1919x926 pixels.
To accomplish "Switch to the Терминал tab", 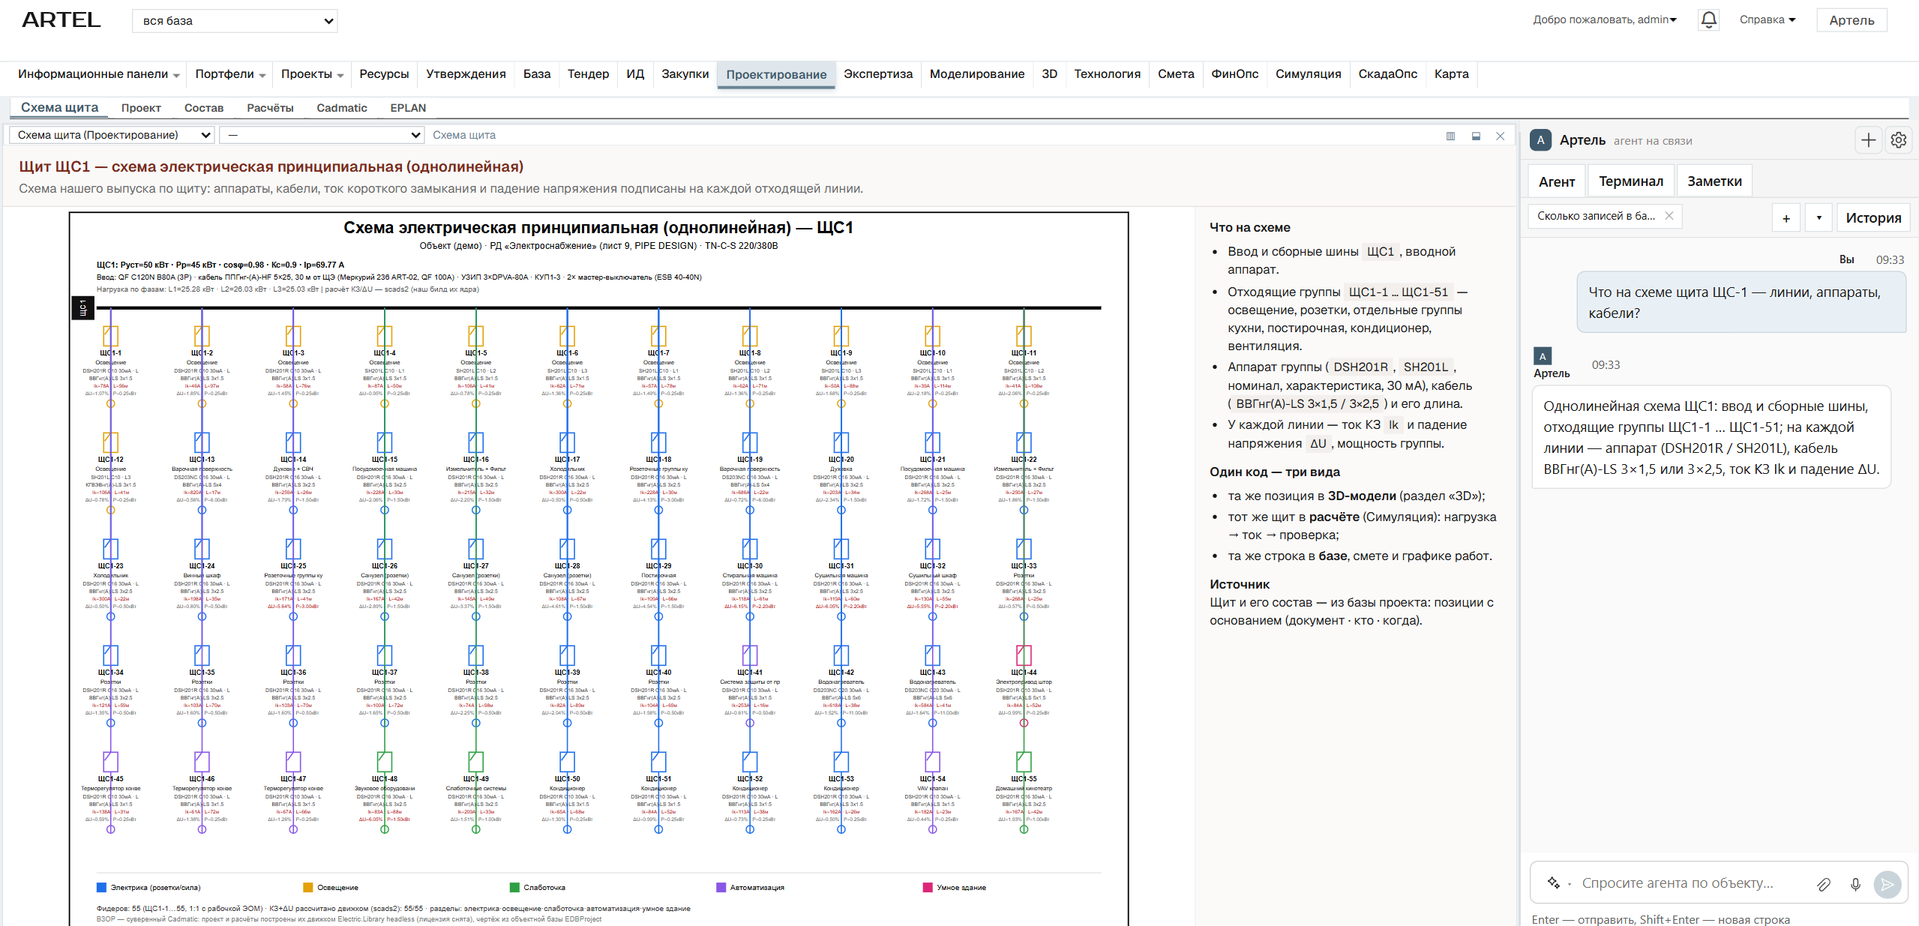I will (1630, 181).
